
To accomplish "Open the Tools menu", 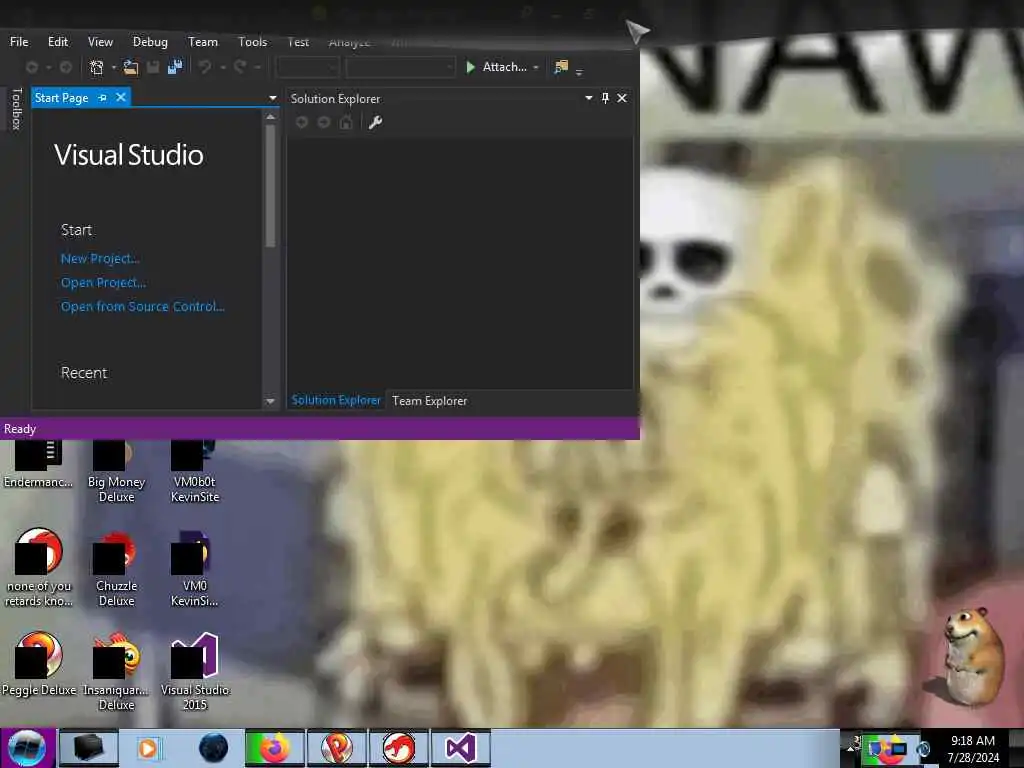I will click(x=253, y=42).
